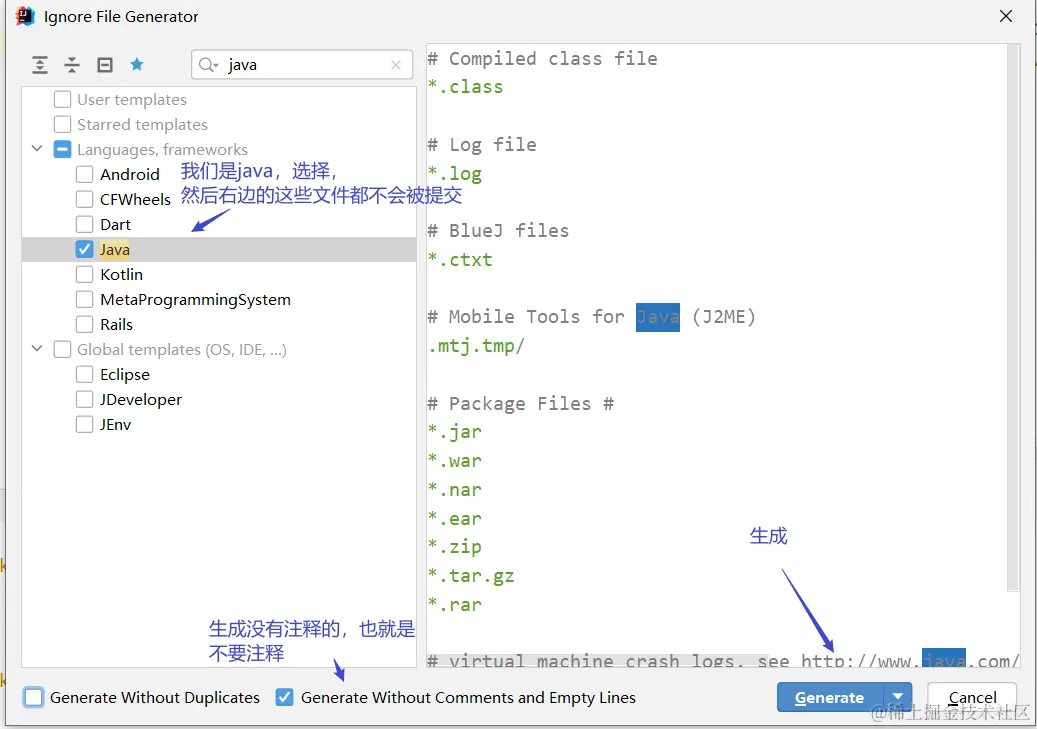Select the JDeveloper row label
Viewport: 1037px width, 729px height.
pos(141,400)
